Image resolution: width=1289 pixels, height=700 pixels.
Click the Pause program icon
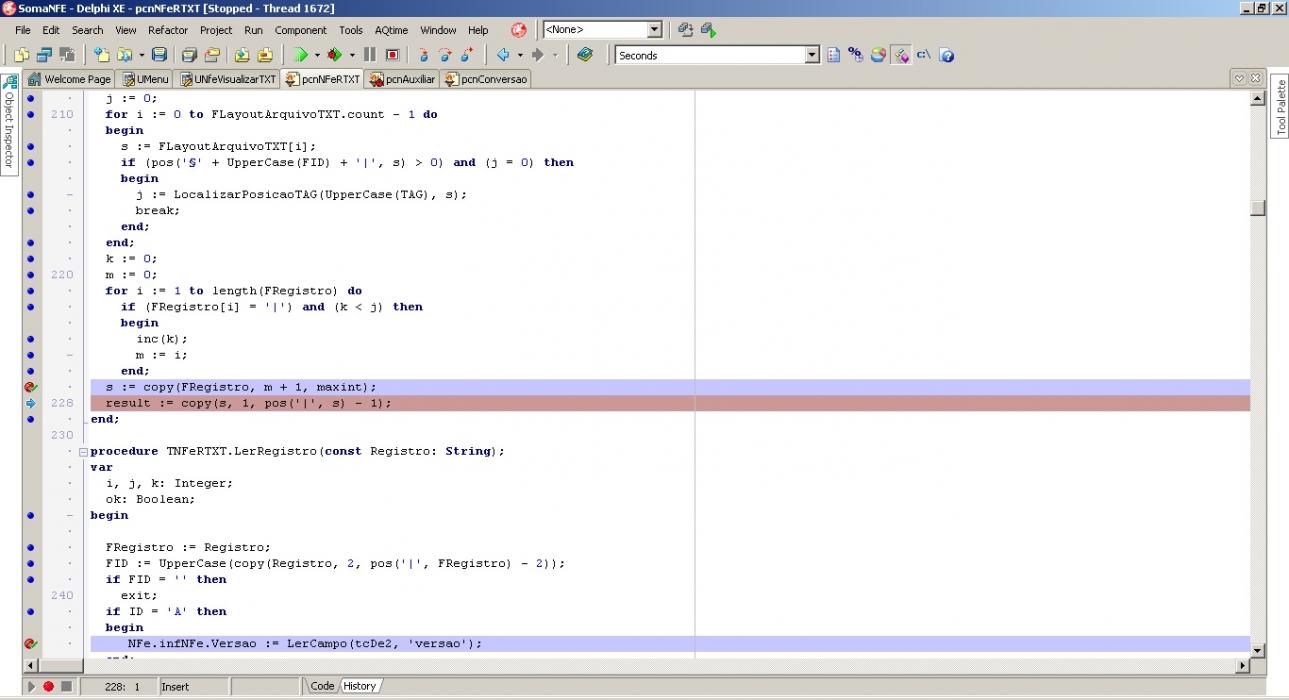pos(369,55)
